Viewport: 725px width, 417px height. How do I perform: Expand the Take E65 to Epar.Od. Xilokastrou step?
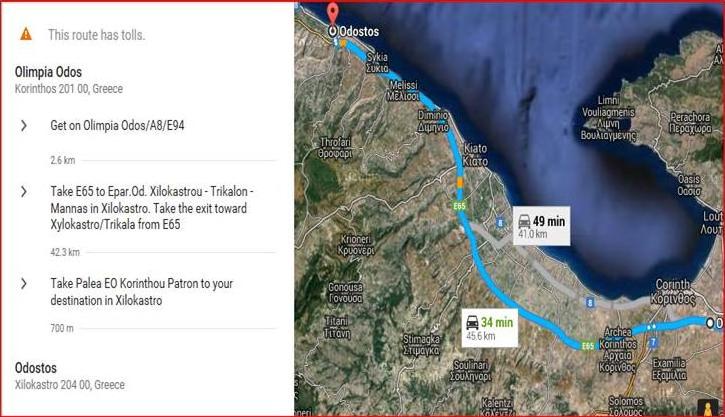pos(24,191)
